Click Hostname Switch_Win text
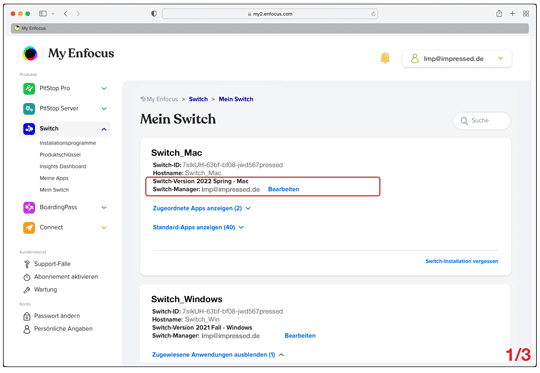 pyautogui.click(x=186, y=320)
